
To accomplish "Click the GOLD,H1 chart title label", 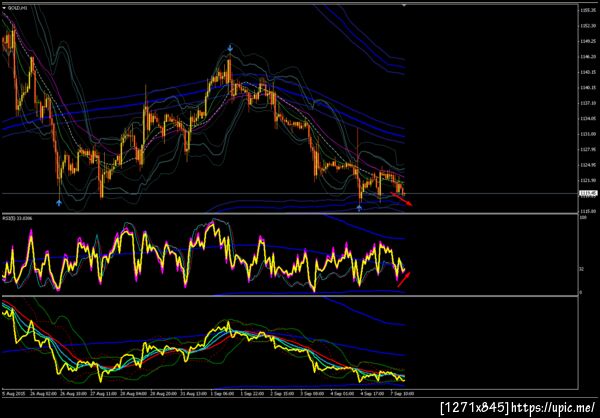I will pos(17,8).
